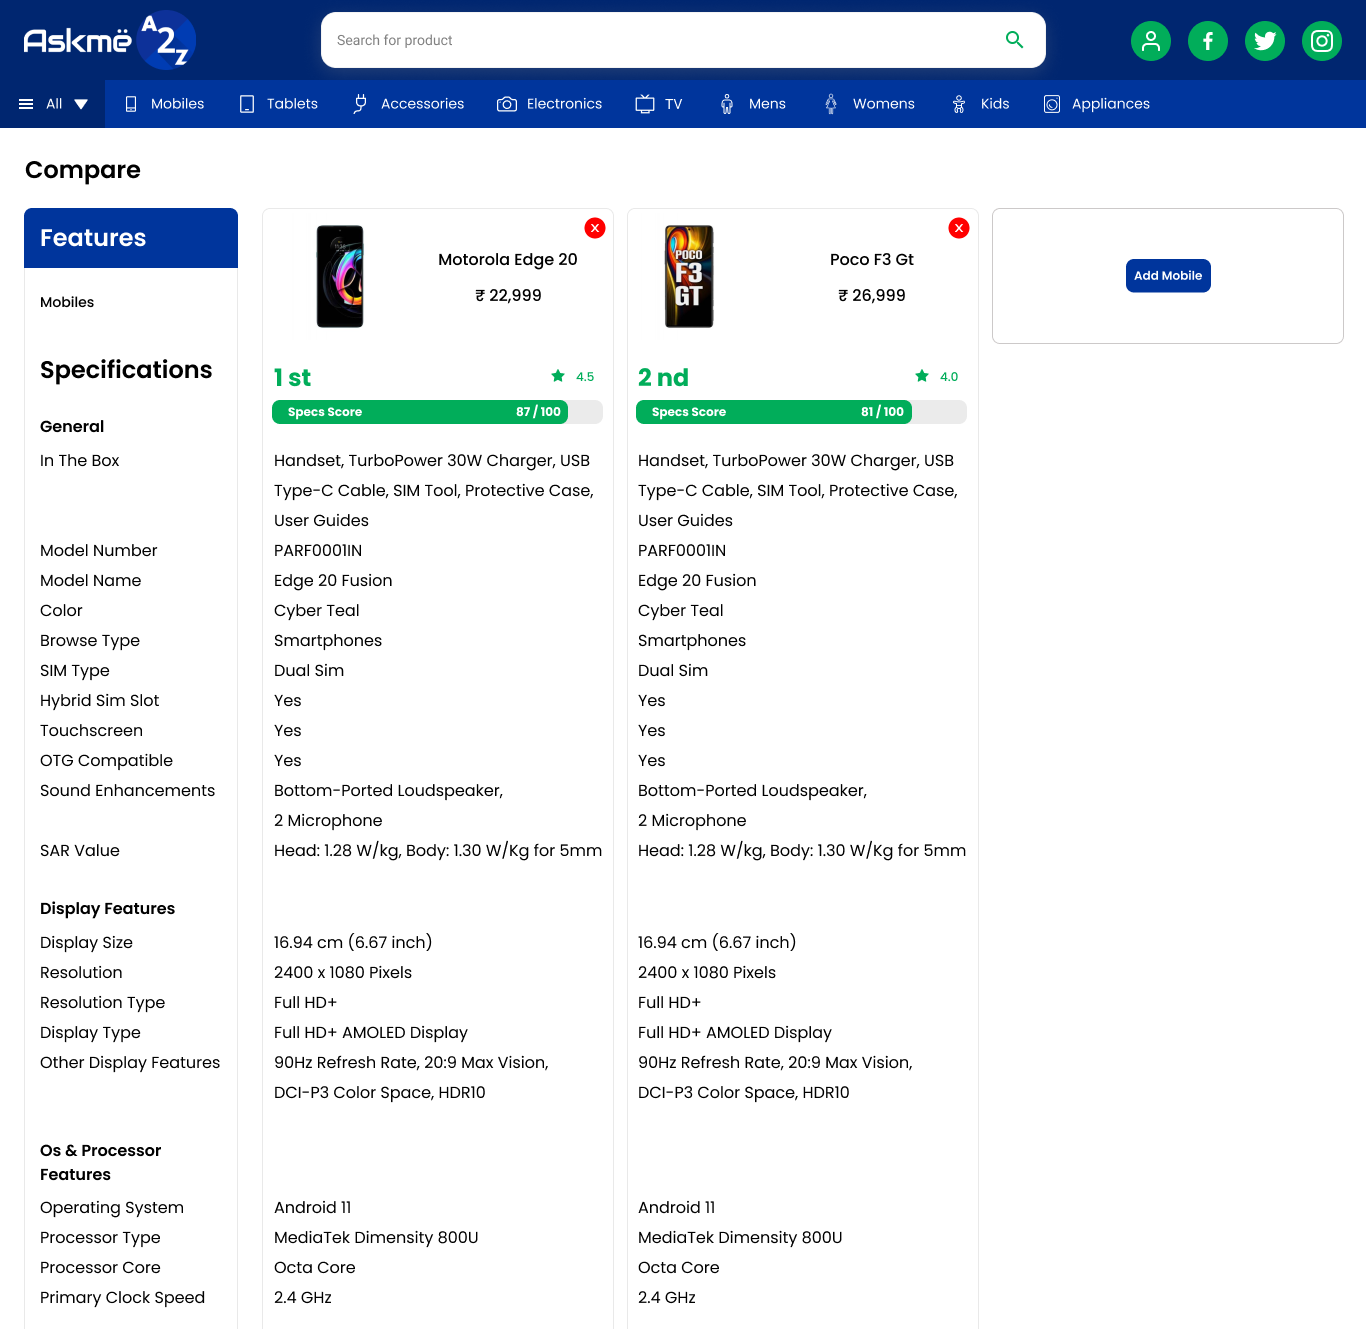Open the Poco F3 GT phone image
1366x1329 pixels.
689,276
